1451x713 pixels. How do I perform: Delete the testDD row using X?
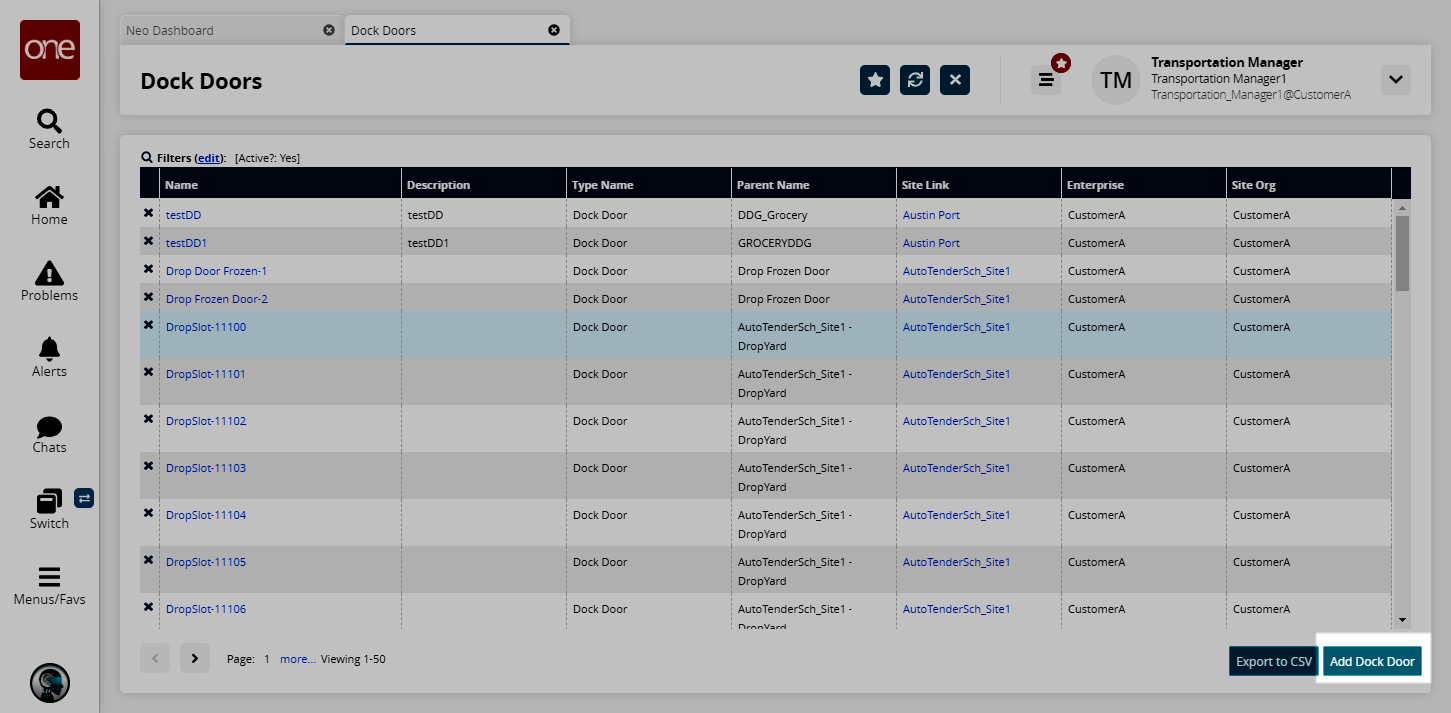pos(149,213)
